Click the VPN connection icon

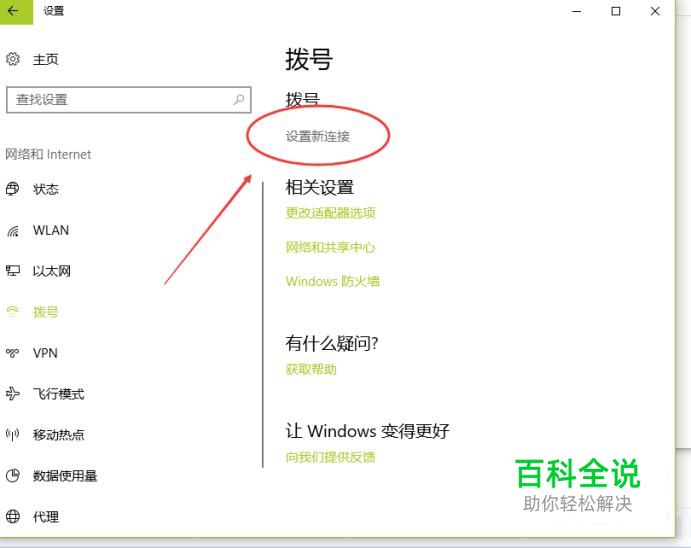(x=13, y=353)
